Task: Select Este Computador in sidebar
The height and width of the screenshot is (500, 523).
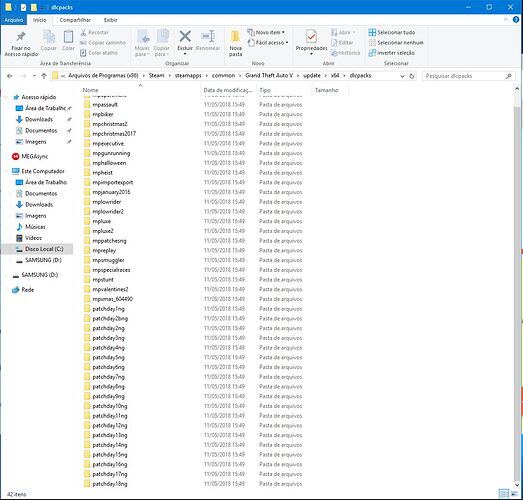Action: 43,171
